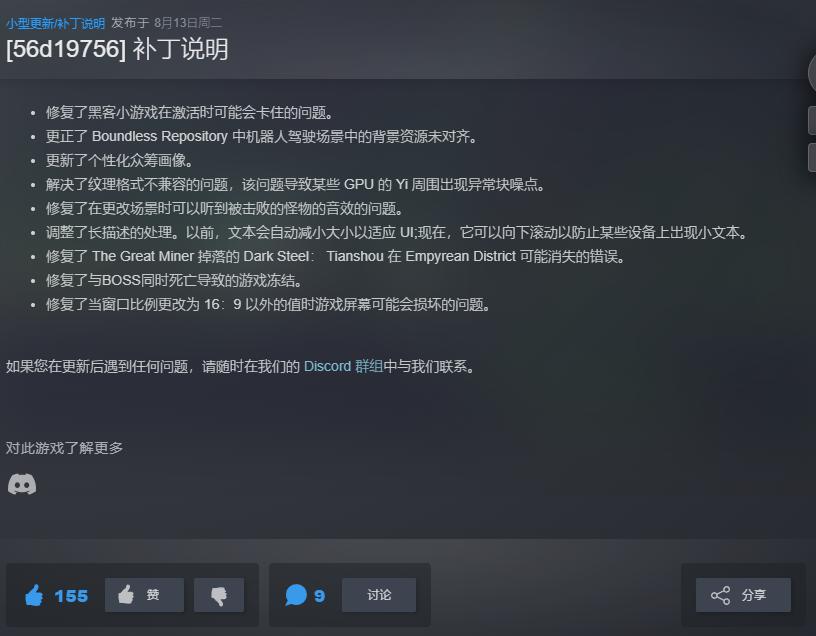Open the 小型更新/补丁说明 category link
This screenshot has height=636, width=816.
(x=56, y=23)
